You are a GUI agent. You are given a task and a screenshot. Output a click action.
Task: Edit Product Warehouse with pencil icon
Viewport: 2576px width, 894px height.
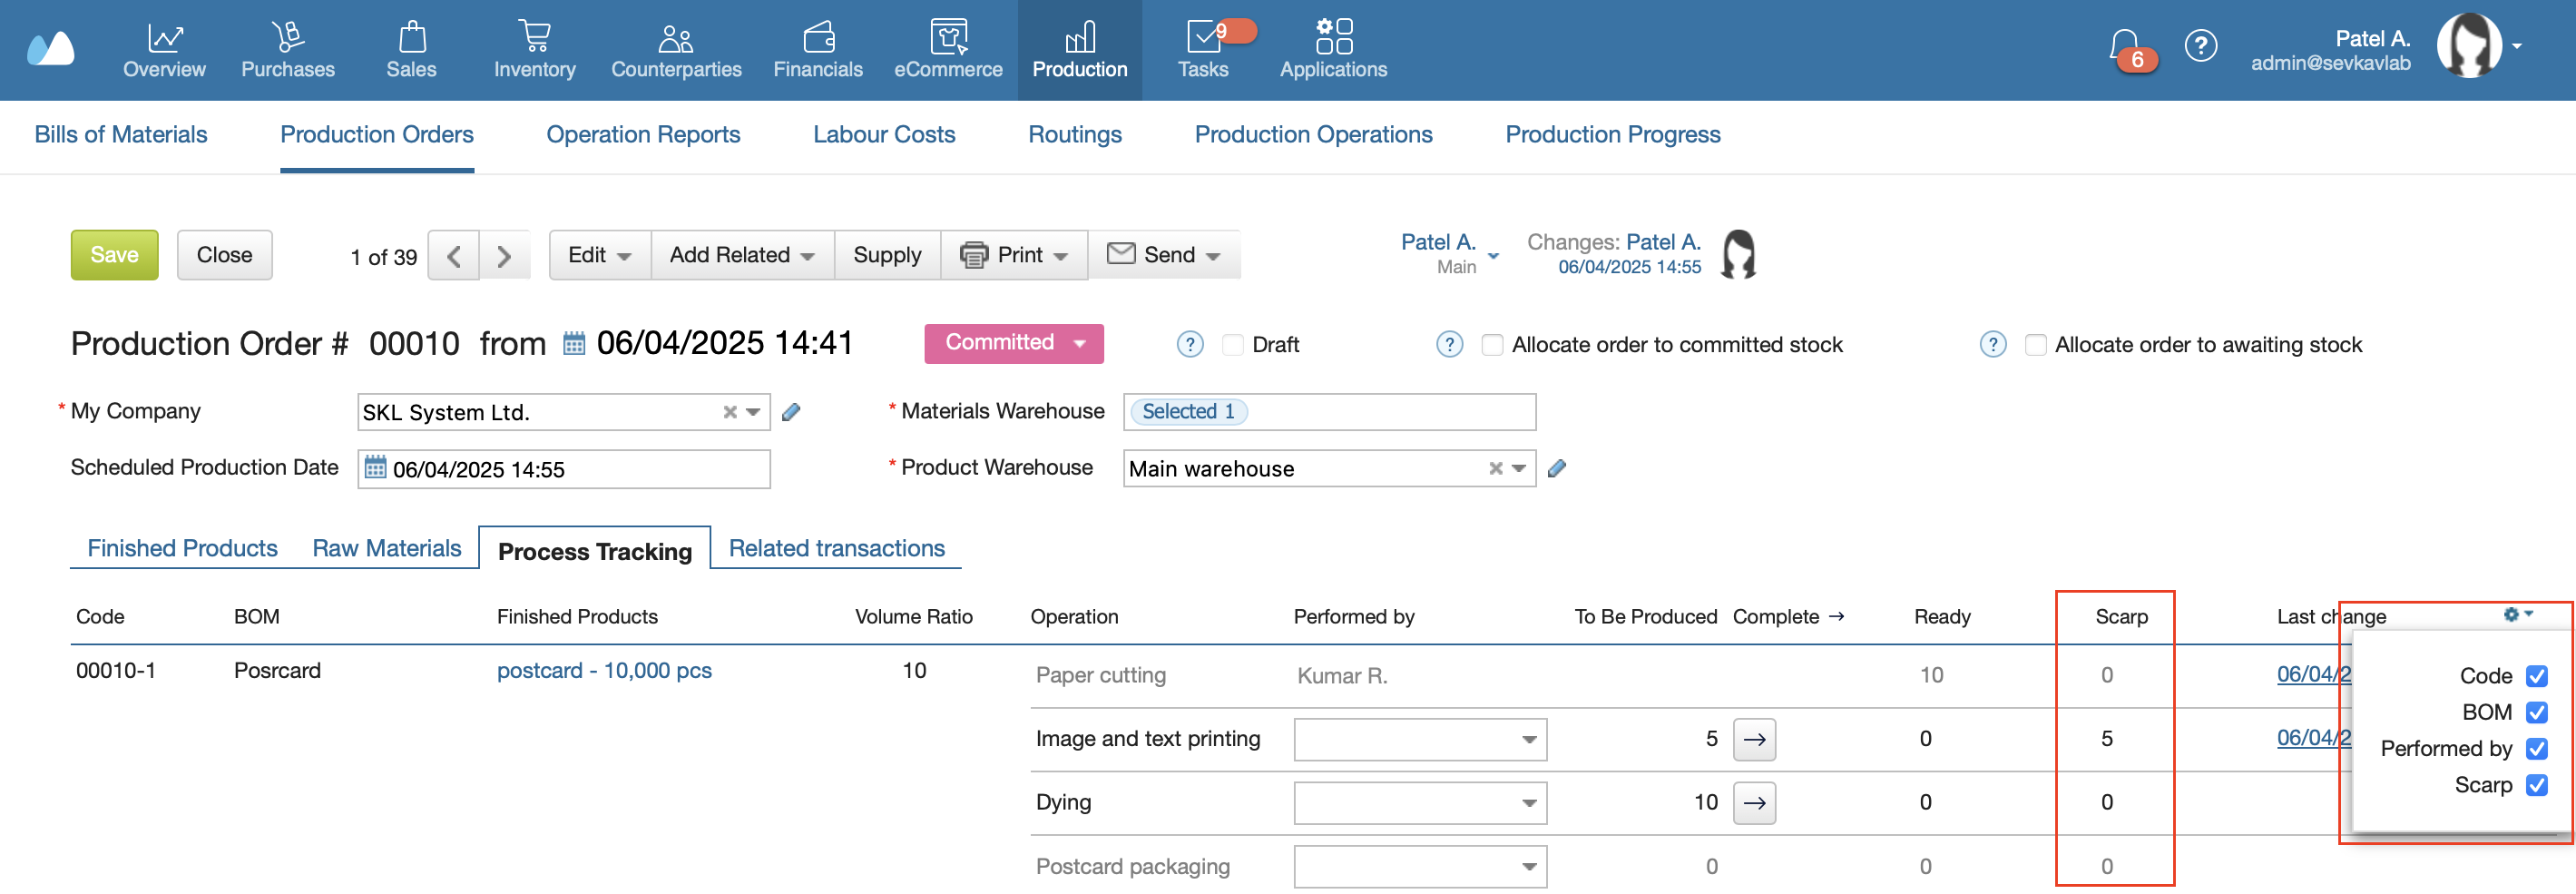click(x=1557, y=468)
